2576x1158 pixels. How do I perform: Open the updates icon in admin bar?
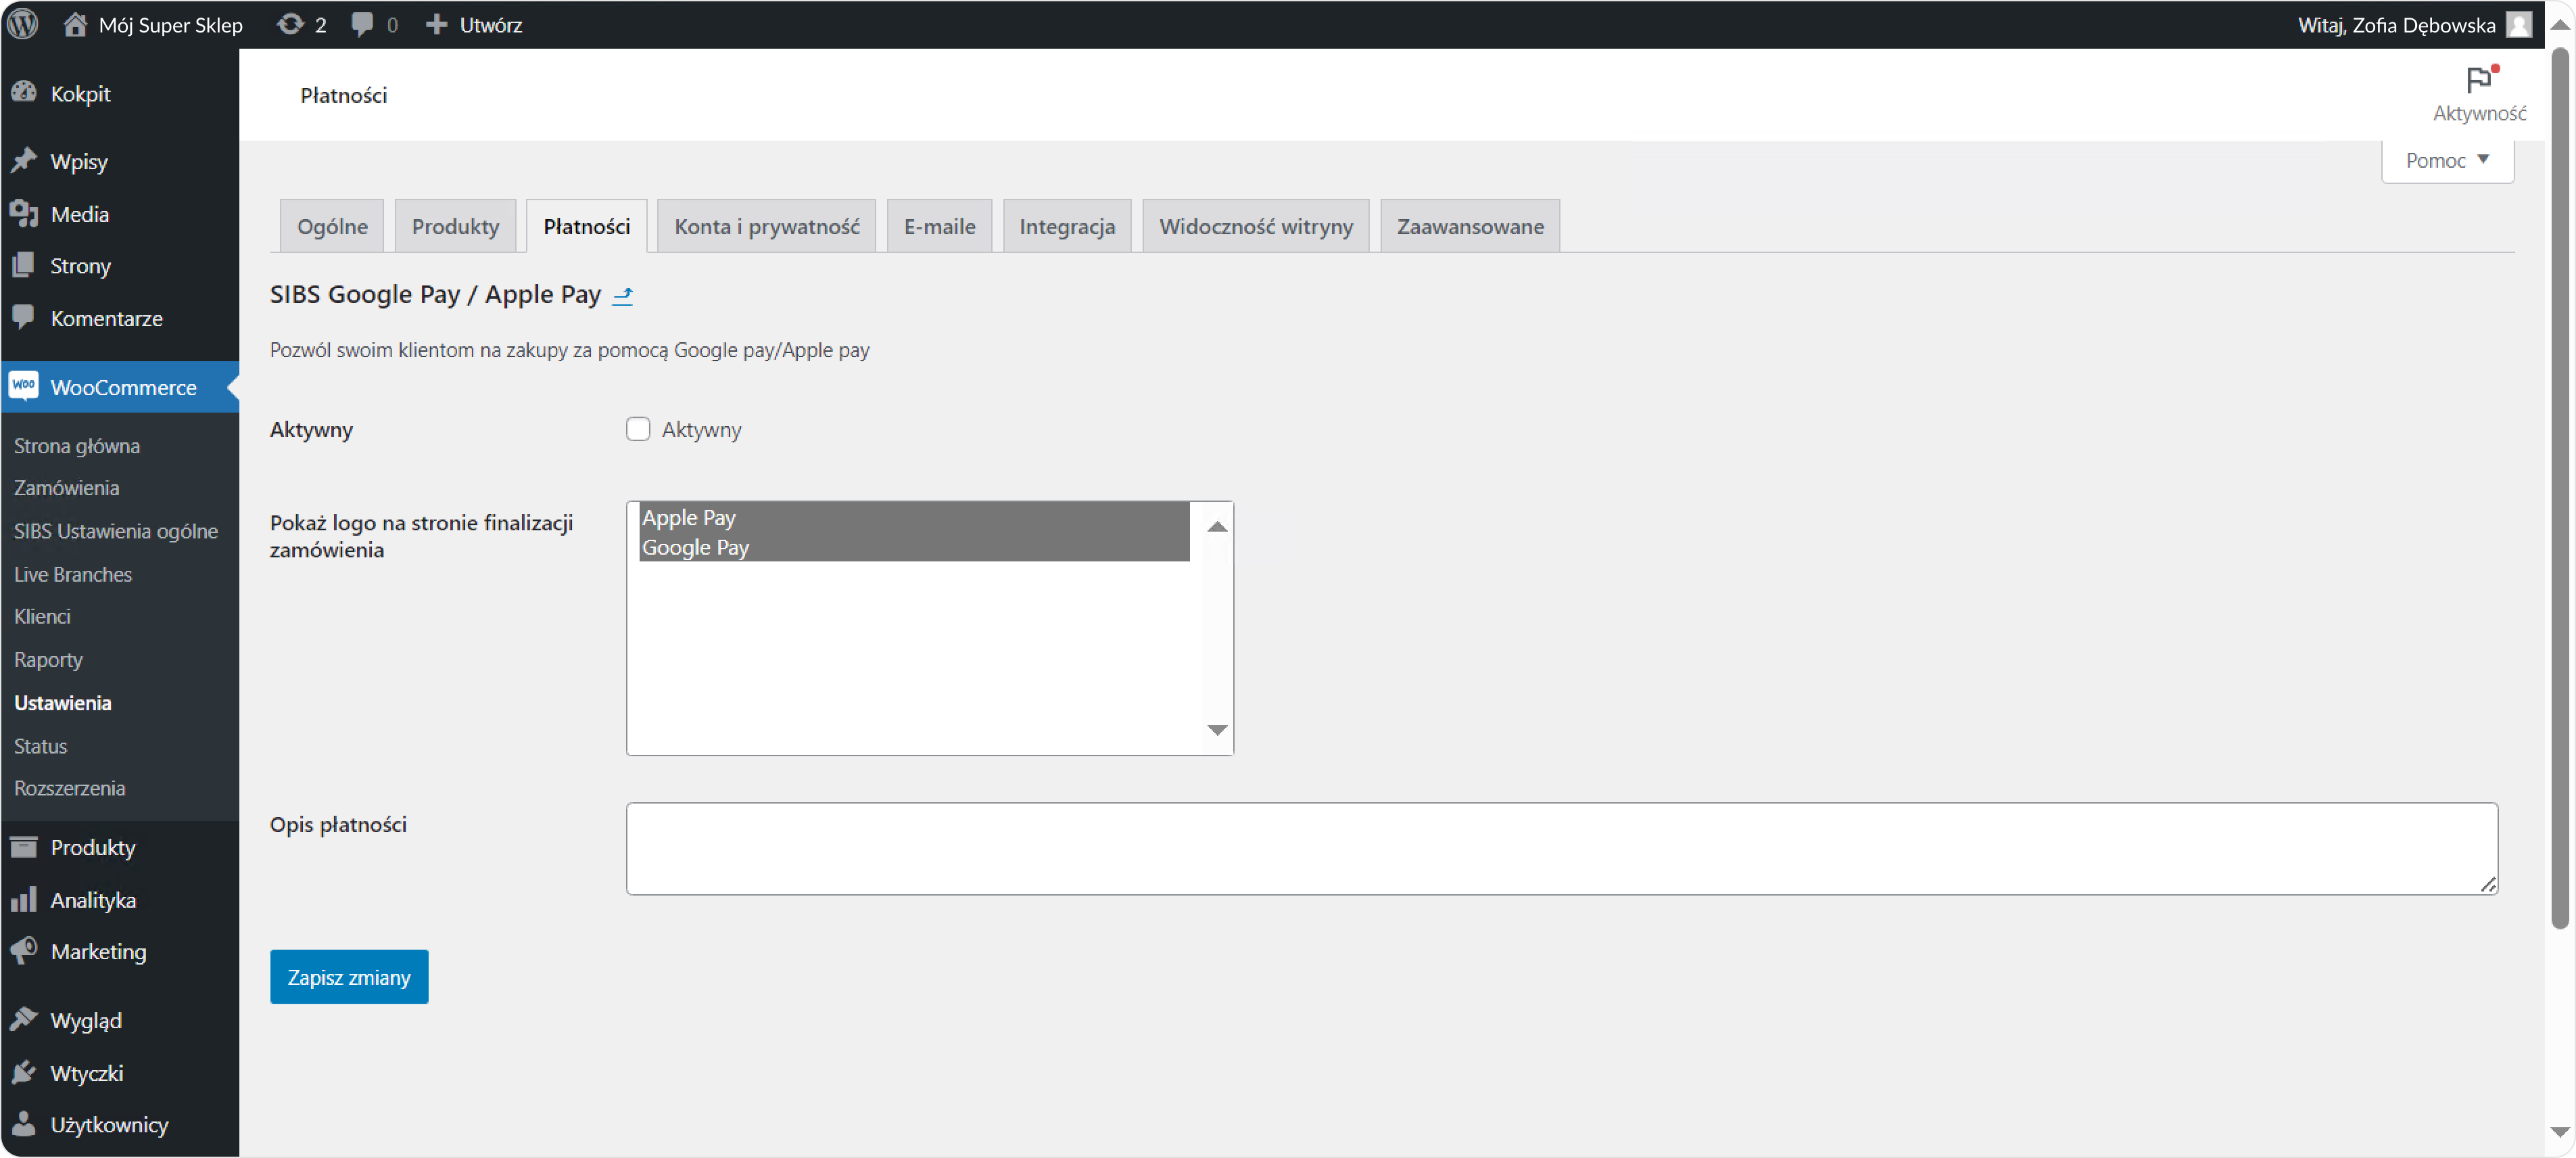click(290, 24)
